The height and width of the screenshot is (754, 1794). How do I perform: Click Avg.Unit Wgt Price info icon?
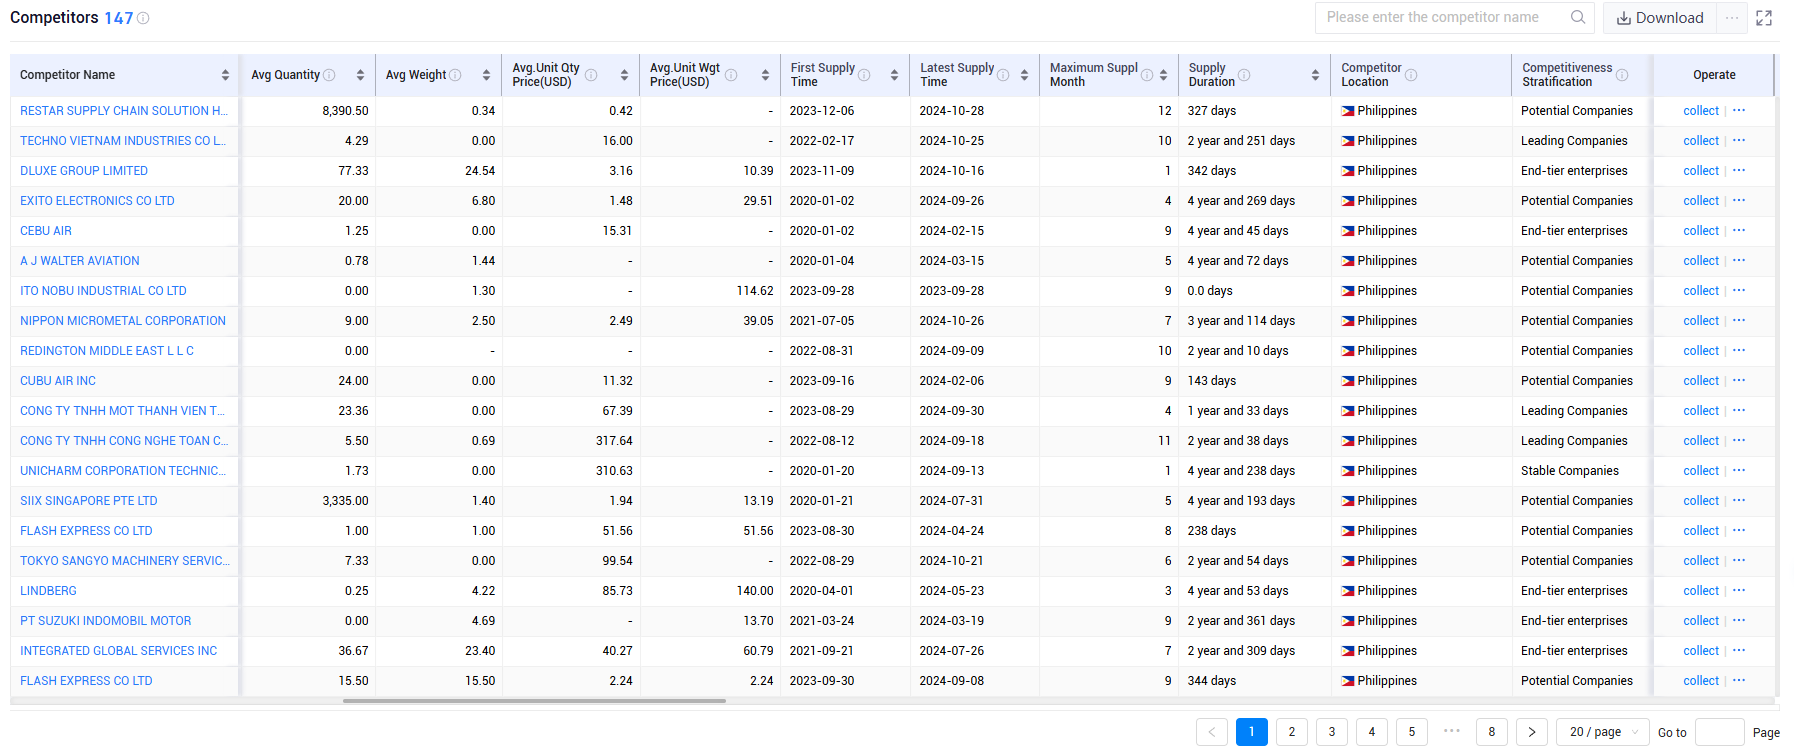point(731,75)
